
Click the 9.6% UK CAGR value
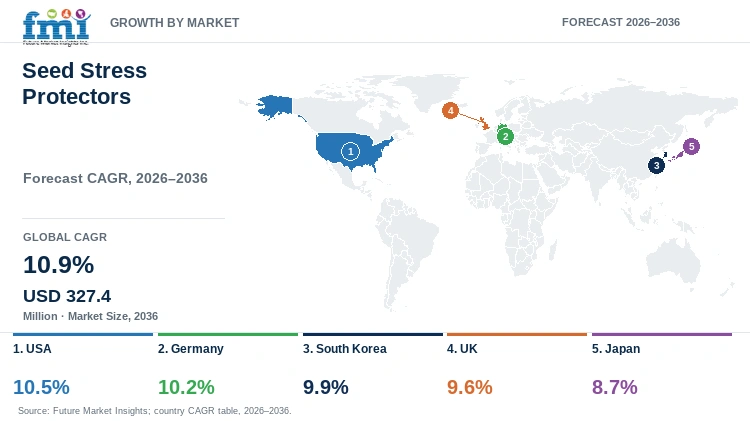coord(470,387)
